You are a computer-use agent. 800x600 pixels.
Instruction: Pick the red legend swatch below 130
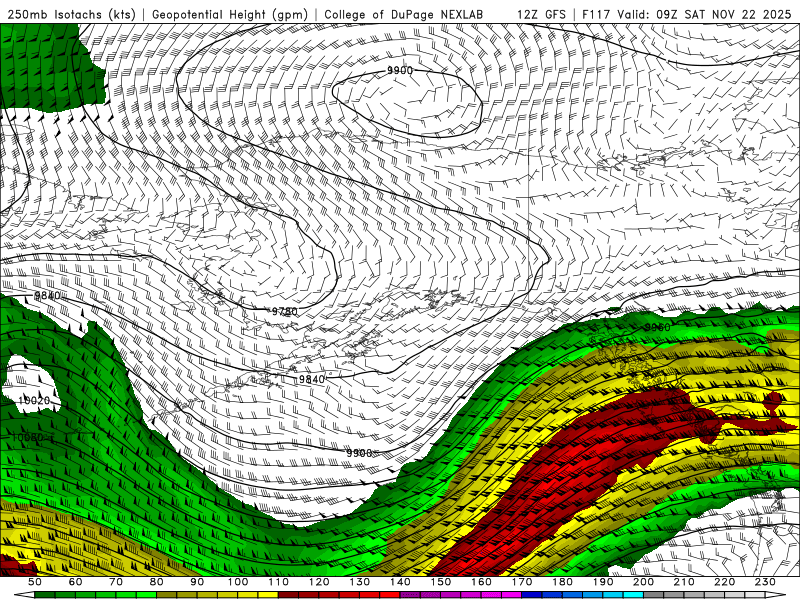(x=369, y=595)
